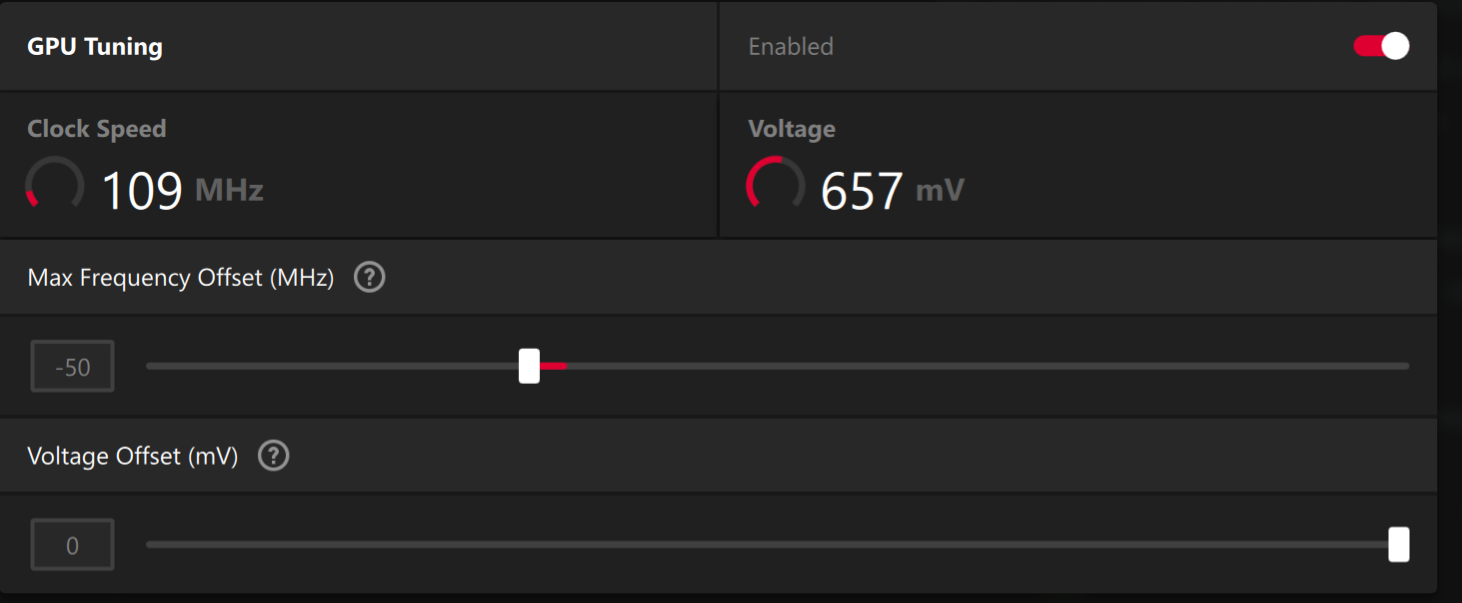Select the GPU Tuning heading

coord(95,46)
